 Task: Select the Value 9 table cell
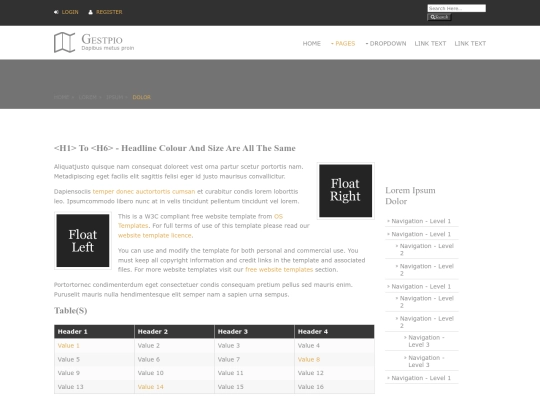[94, 373]
